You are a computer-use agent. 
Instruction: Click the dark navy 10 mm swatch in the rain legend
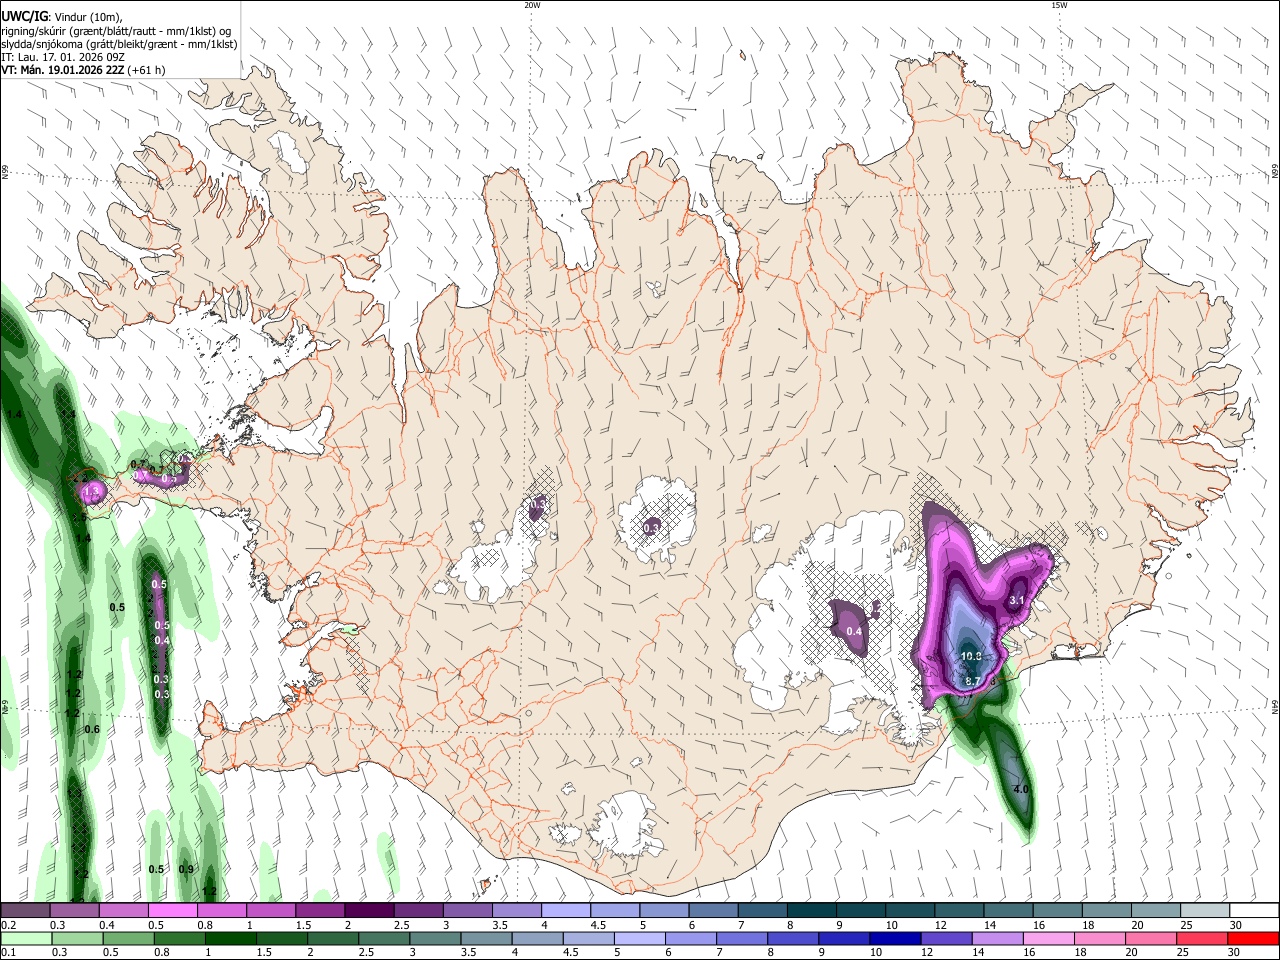point(894,939)
